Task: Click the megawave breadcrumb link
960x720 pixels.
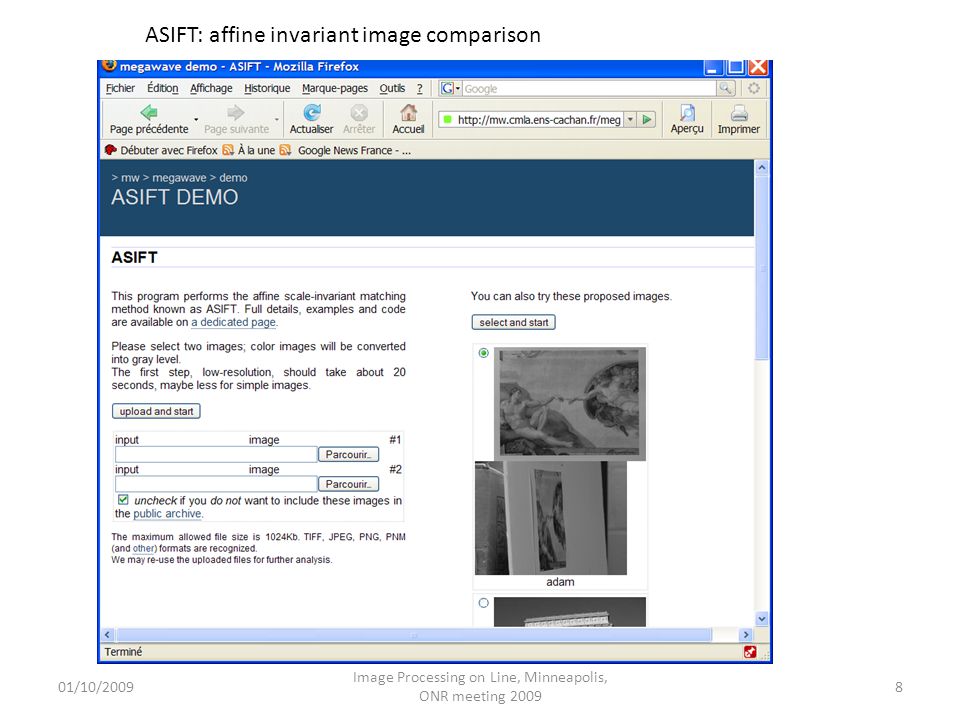Action: tap(179, 178)
